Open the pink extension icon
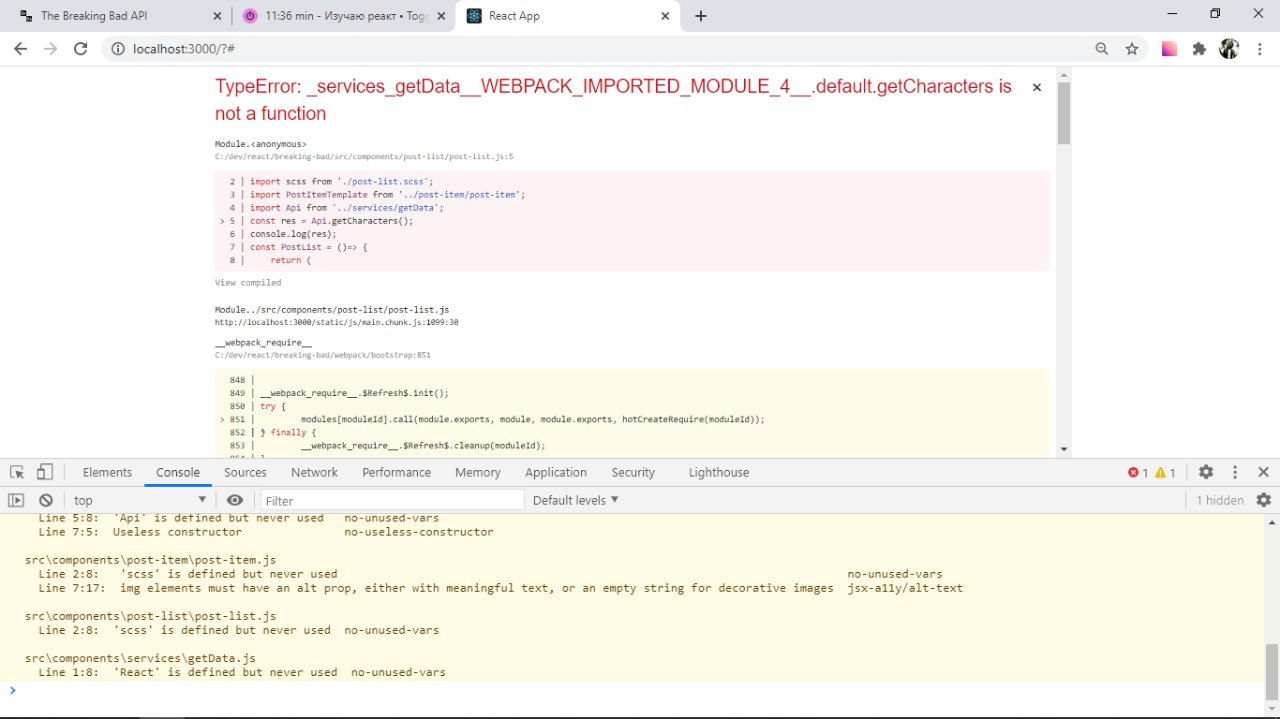Screen dimensions: 1280x719 [x=1168, y=48]
